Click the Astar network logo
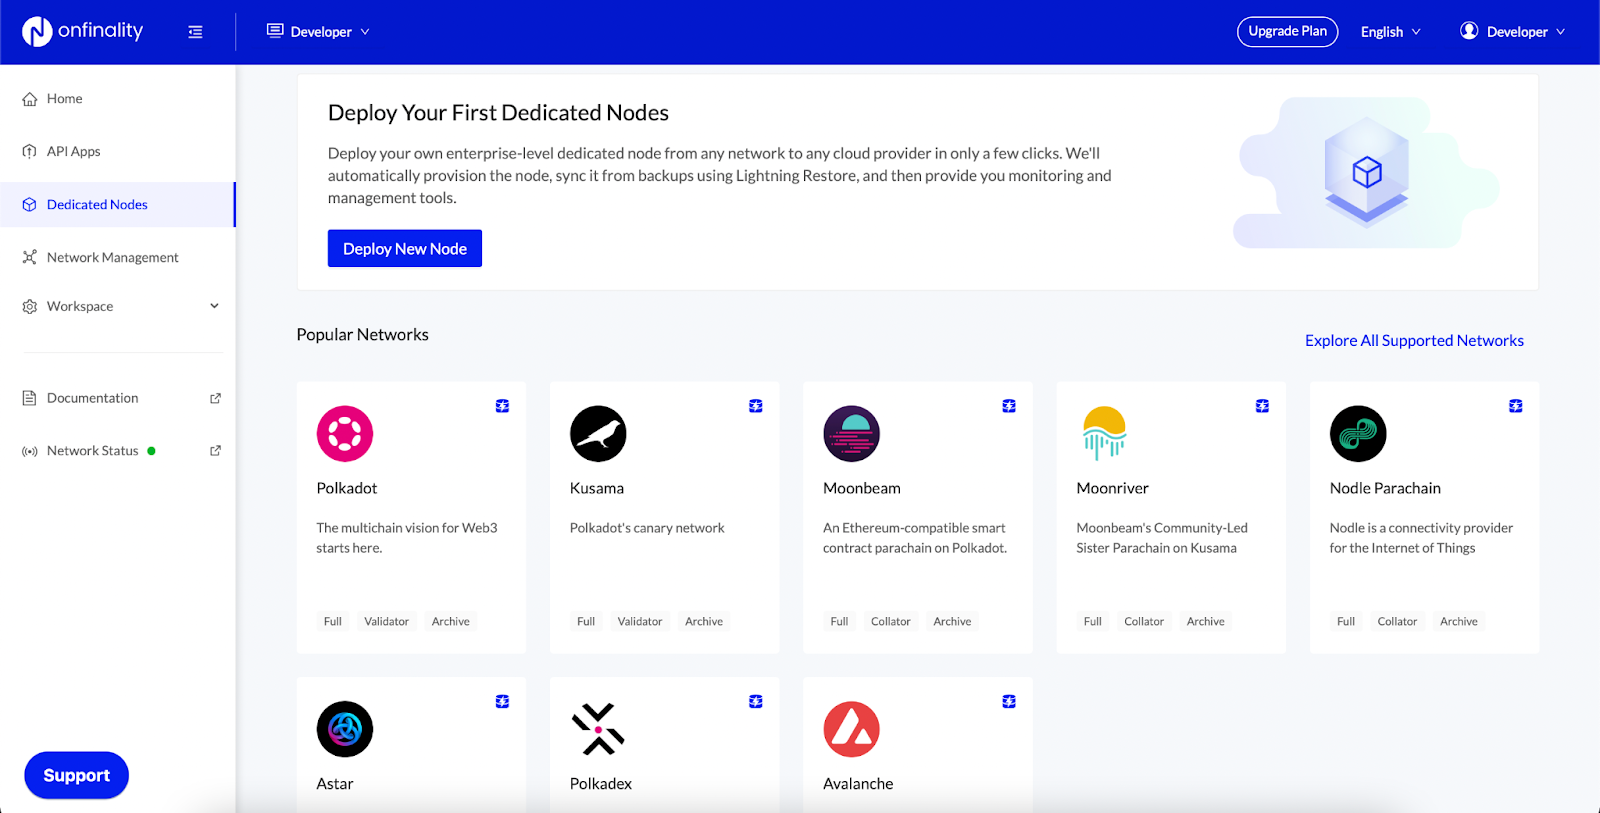 (345, 729)
